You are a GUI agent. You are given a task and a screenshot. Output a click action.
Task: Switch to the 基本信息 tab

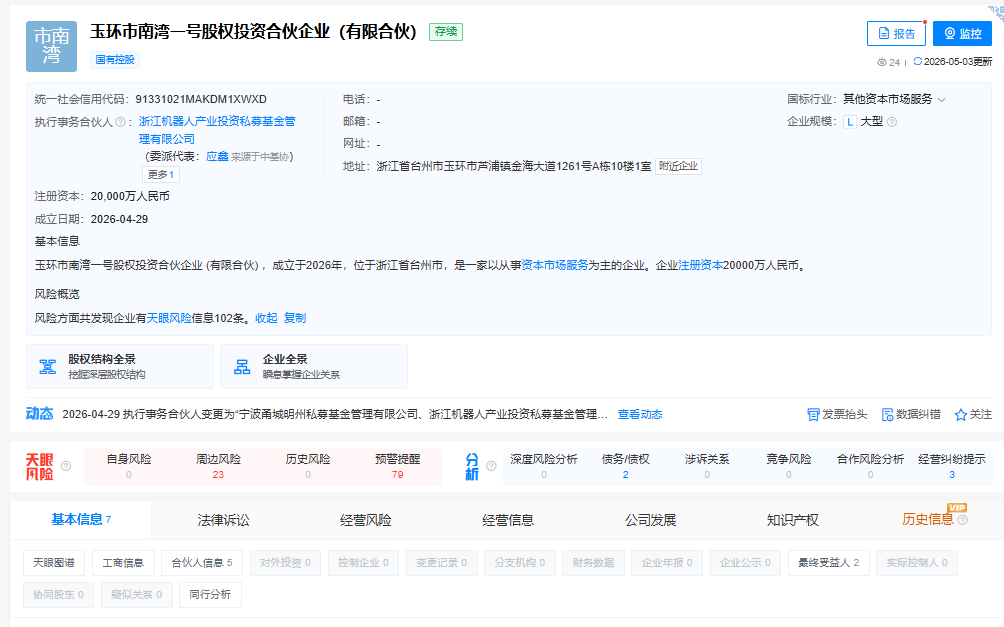(81, 519)
